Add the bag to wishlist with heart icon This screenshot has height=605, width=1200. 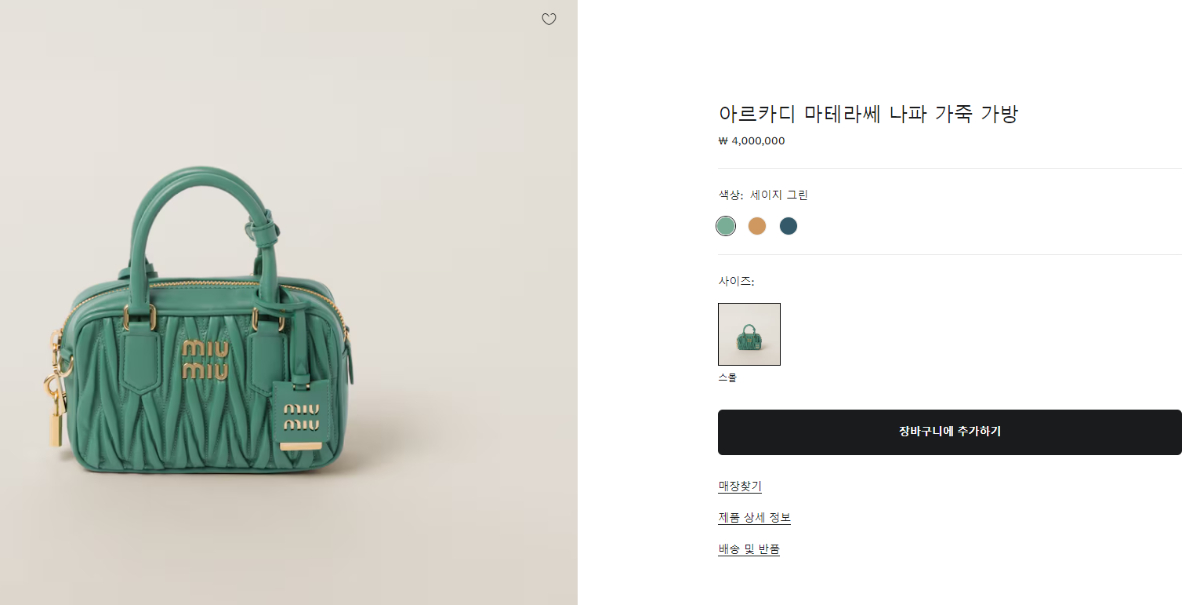[549, 19]
